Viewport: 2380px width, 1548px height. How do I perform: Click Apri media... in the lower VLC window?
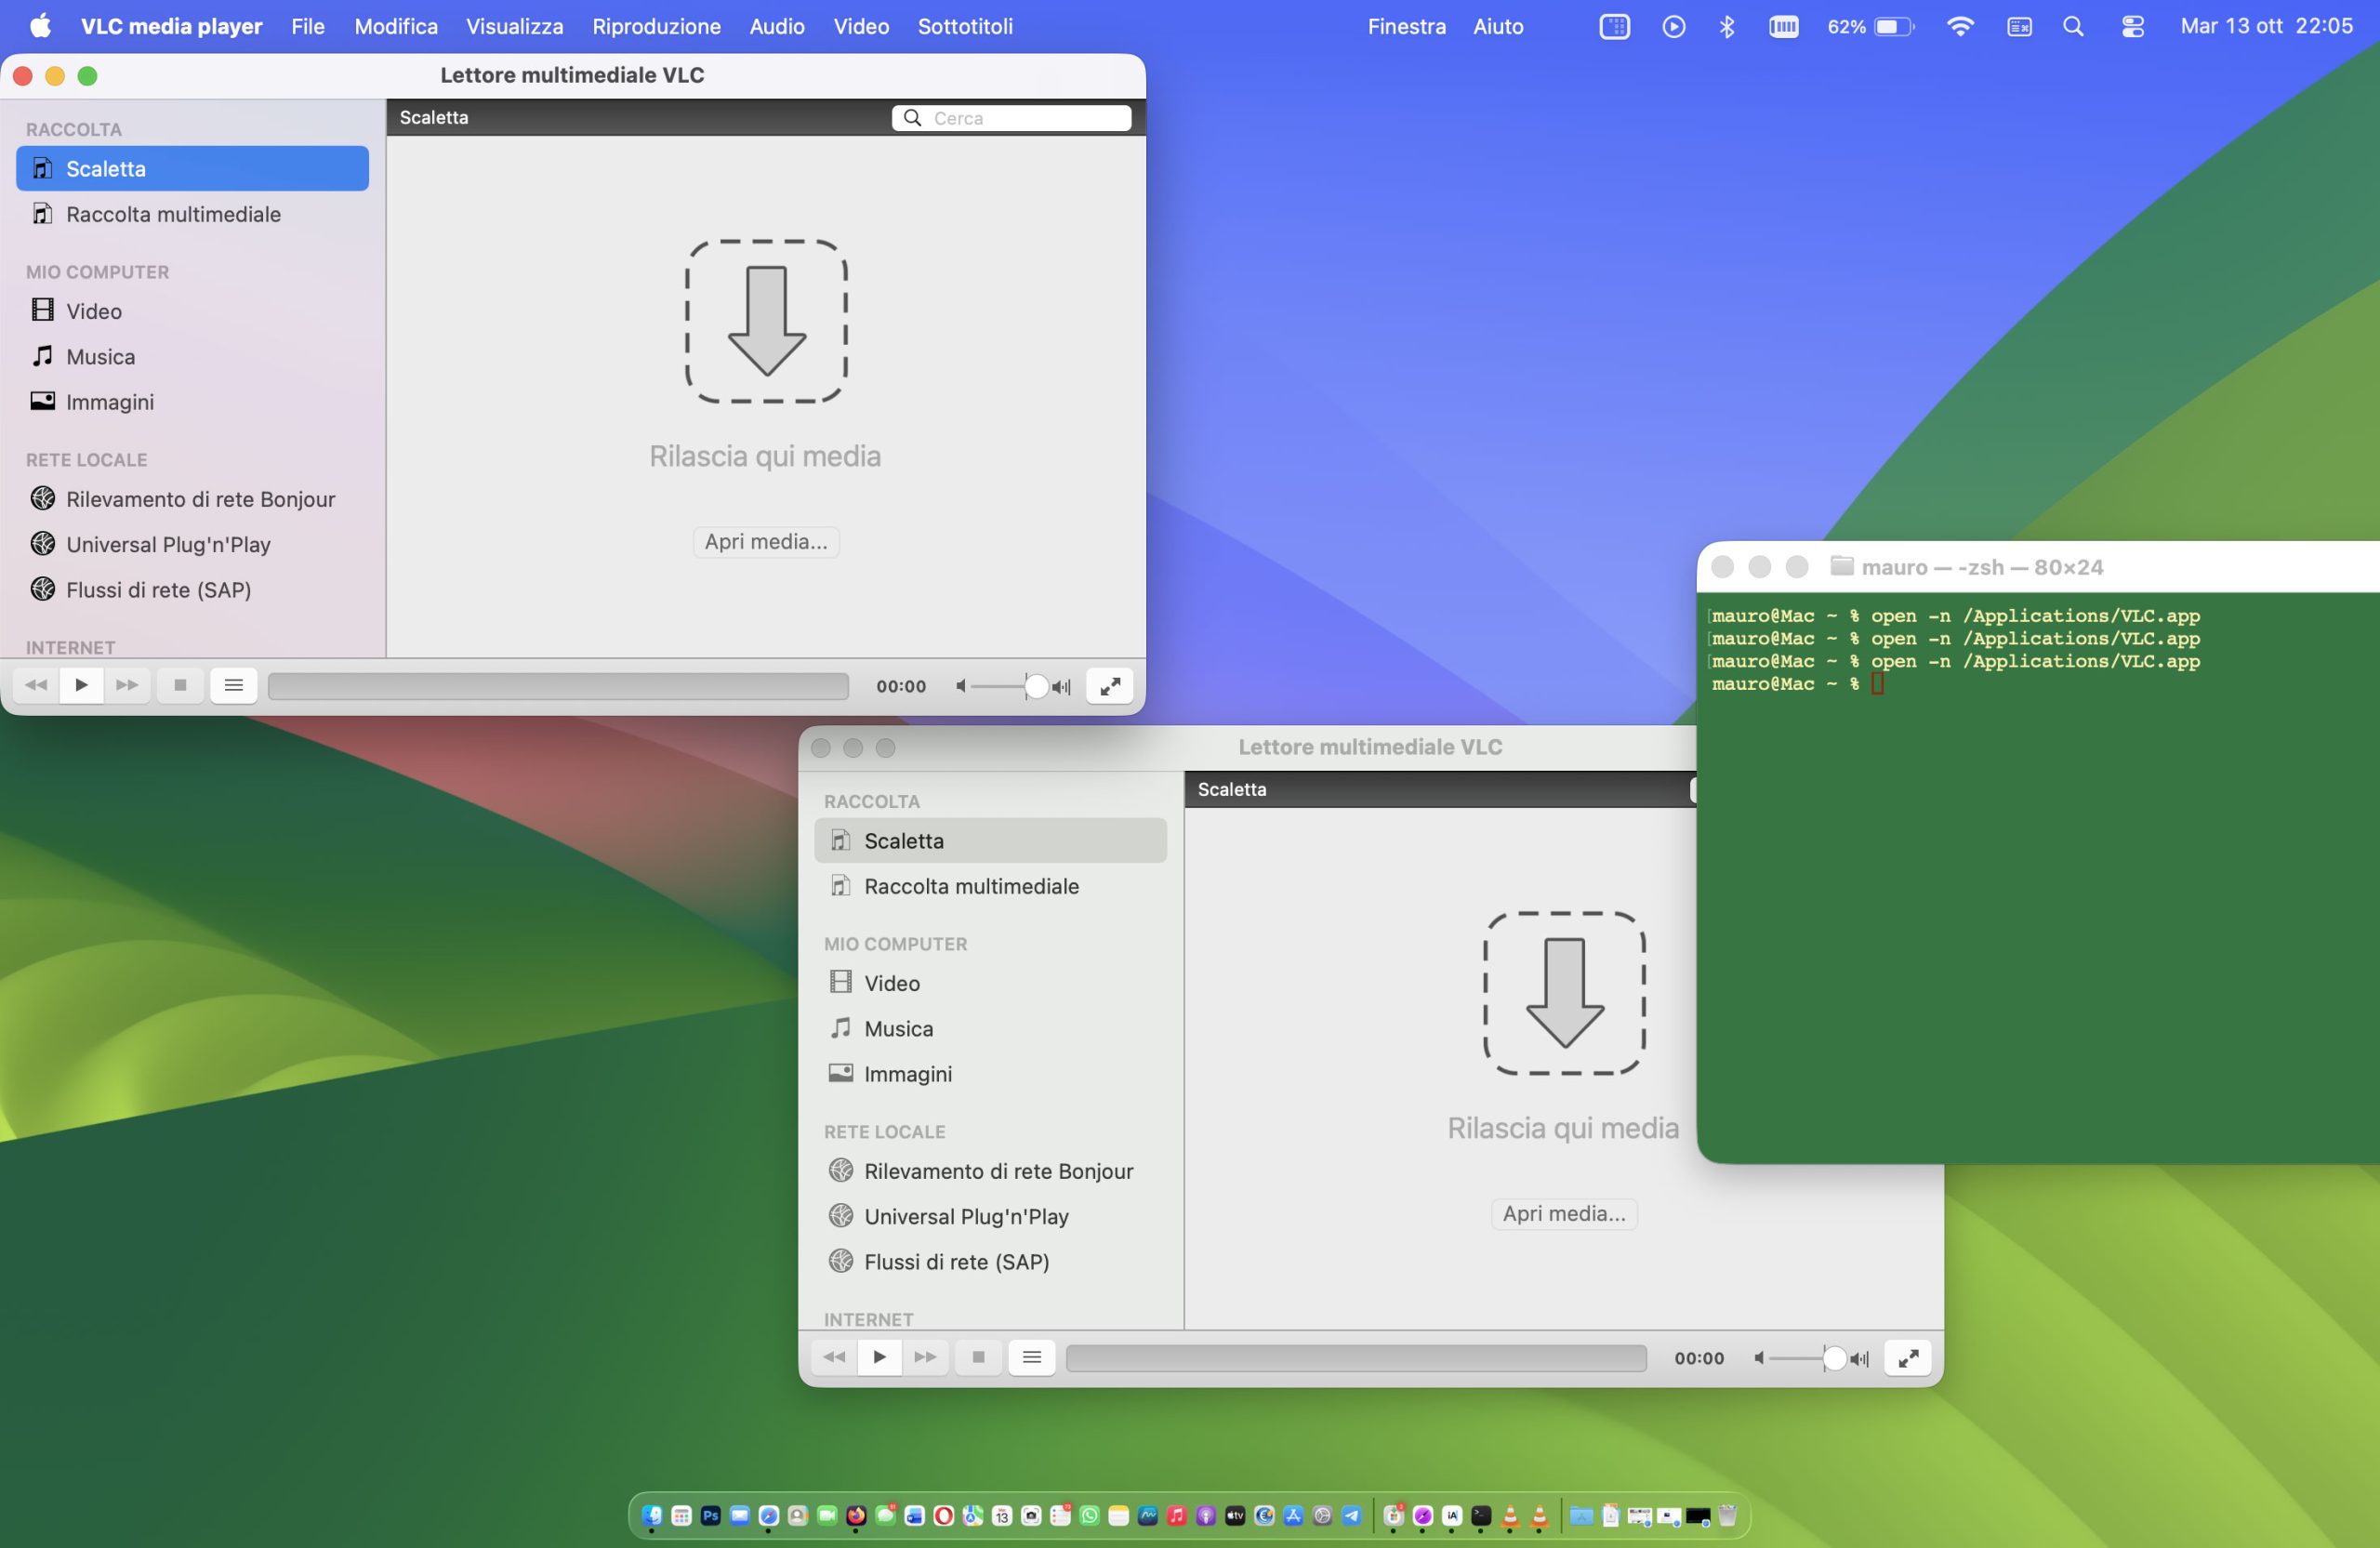[x=1564, y=1214]
